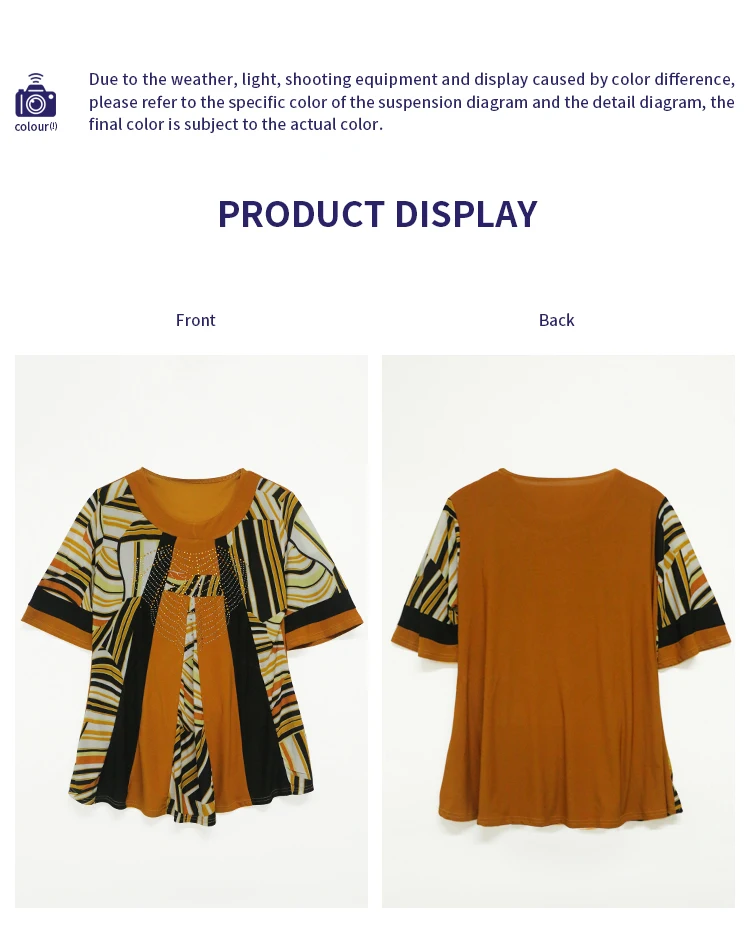Click the 'colour' label under camera
This screenshot has height=950, width=750.
(x=36, y=127)
